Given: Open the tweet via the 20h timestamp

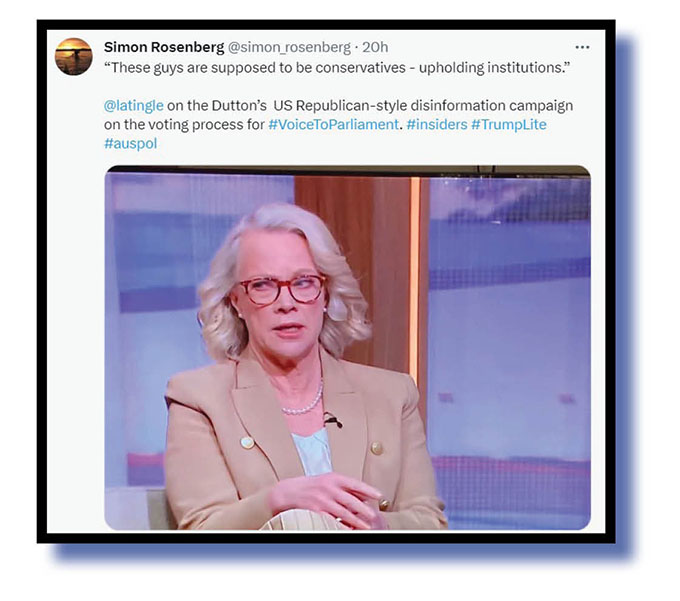Looking at the screenshot, I should point(375,47).
